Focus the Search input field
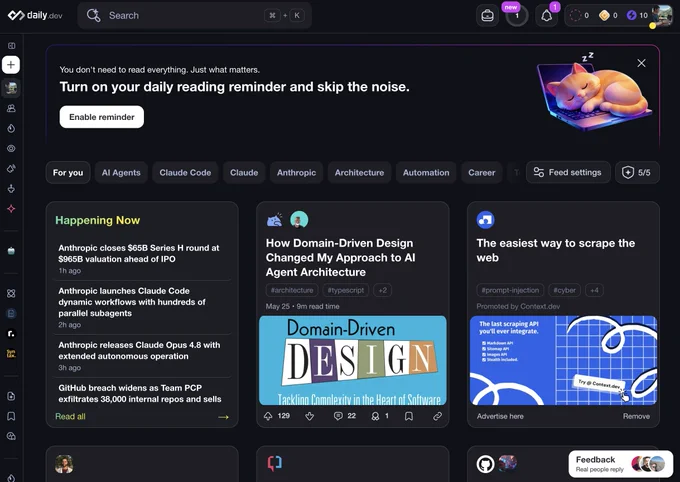This screenshot has width=680, height=482. [x=194, y=16]
